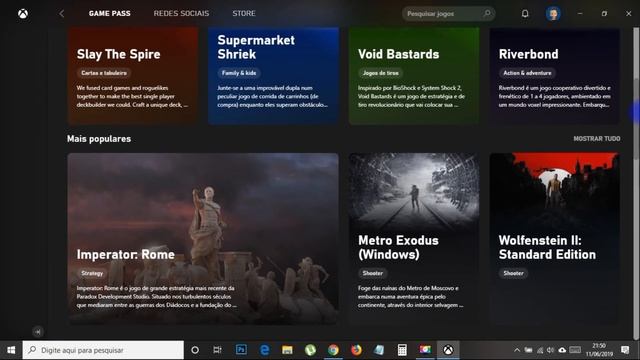Open Google Chrome from taskbar

pyautogui.click(x=333, y=350)
